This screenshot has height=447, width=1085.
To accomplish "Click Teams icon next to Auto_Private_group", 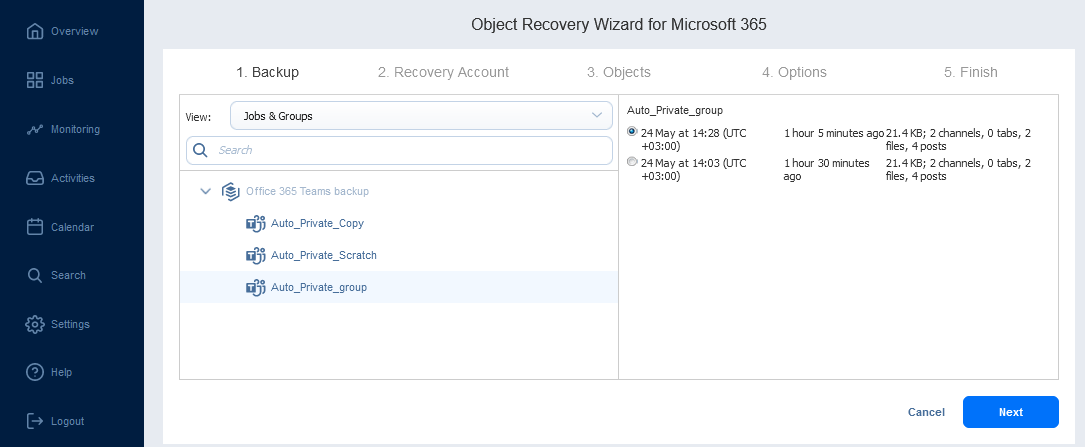I will (256, 287).
